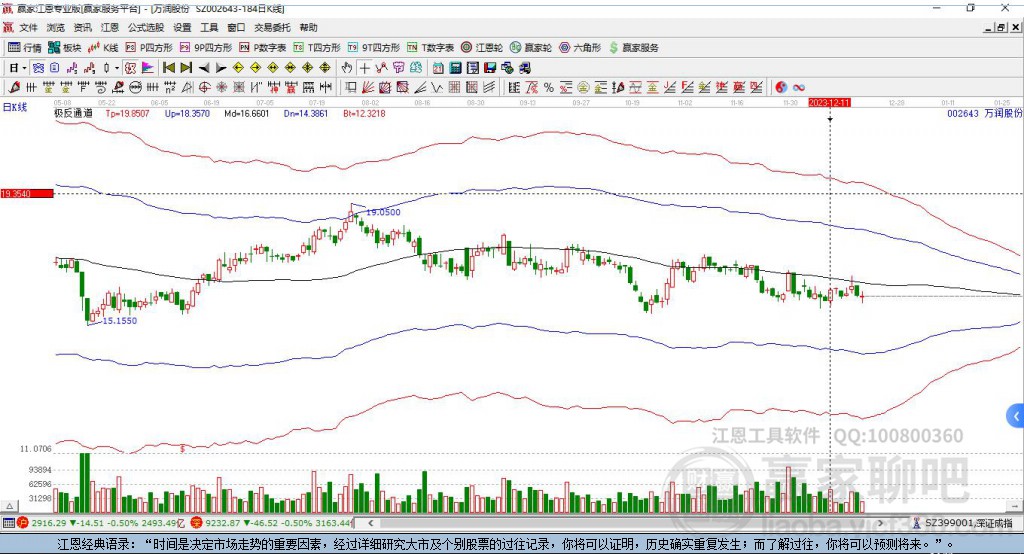
Task: Step chart right with black right arrow
Action: (x=221, y=68)
